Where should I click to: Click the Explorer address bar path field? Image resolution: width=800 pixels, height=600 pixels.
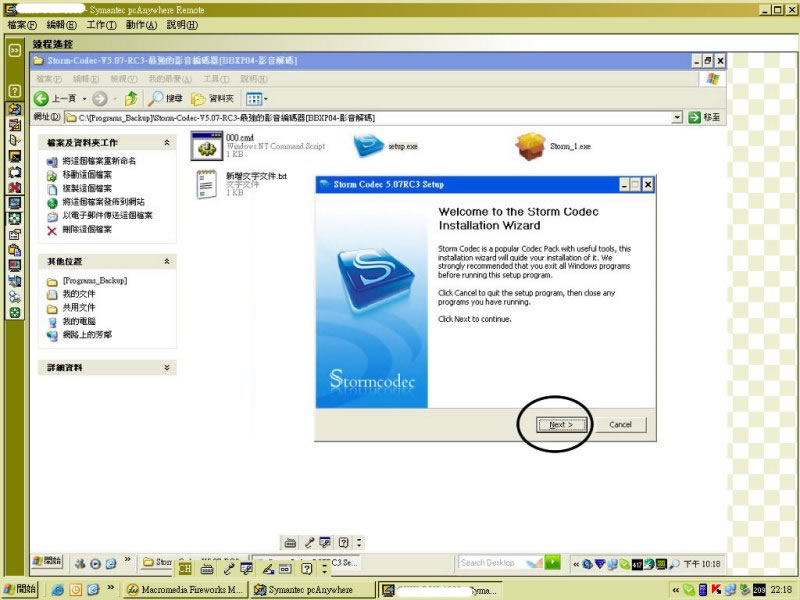pos(368,118)
